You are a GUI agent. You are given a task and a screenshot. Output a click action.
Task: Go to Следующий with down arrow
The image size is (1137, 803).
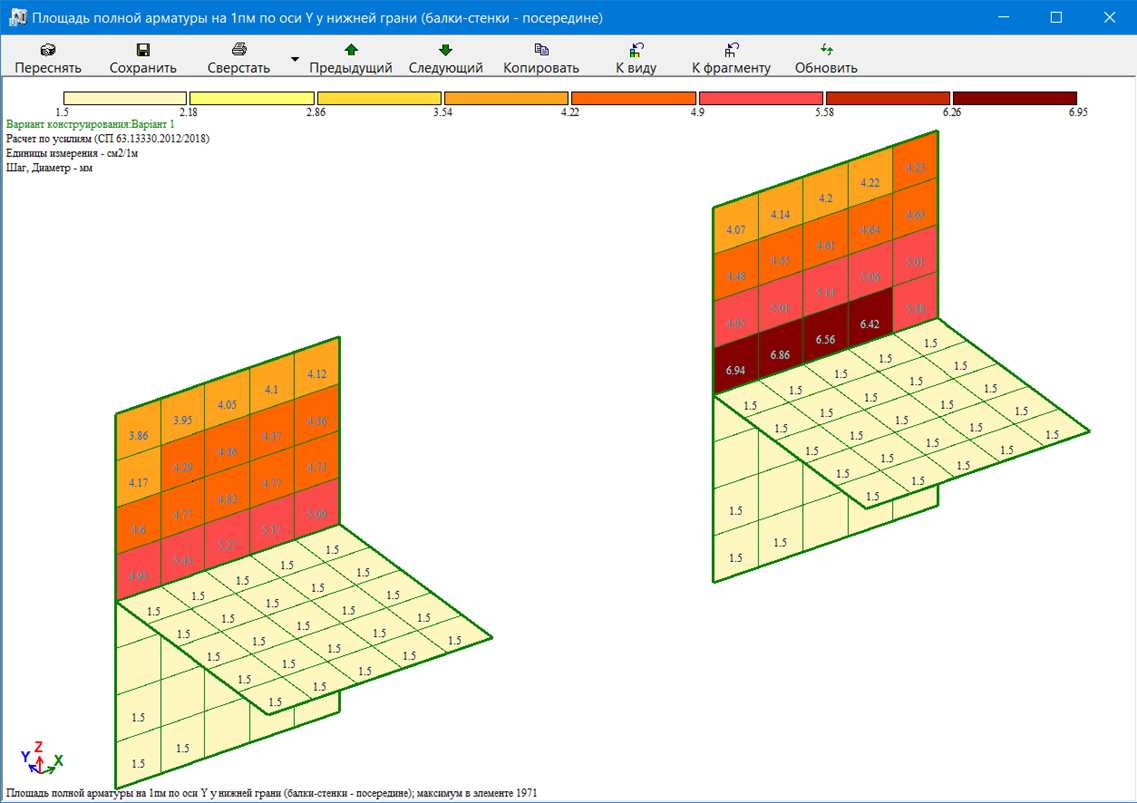[x=445, y=49]
